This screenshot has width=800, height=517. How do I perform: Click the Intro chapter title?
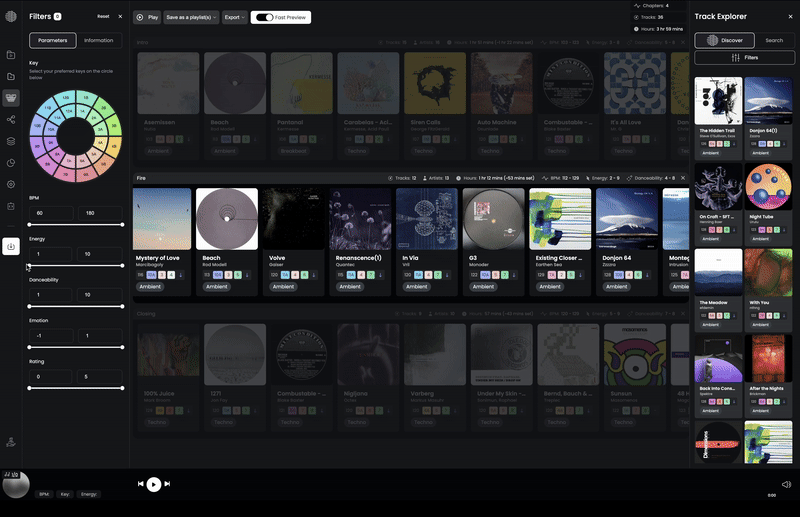[142, 42]
